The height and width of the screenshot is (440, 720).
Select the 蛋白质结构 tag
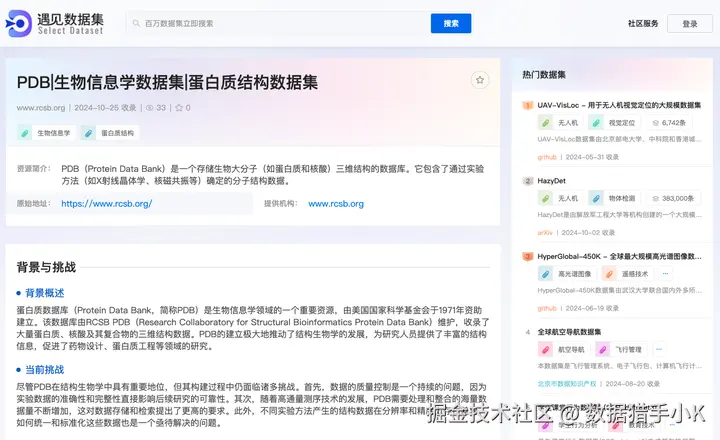pos(110,133)
